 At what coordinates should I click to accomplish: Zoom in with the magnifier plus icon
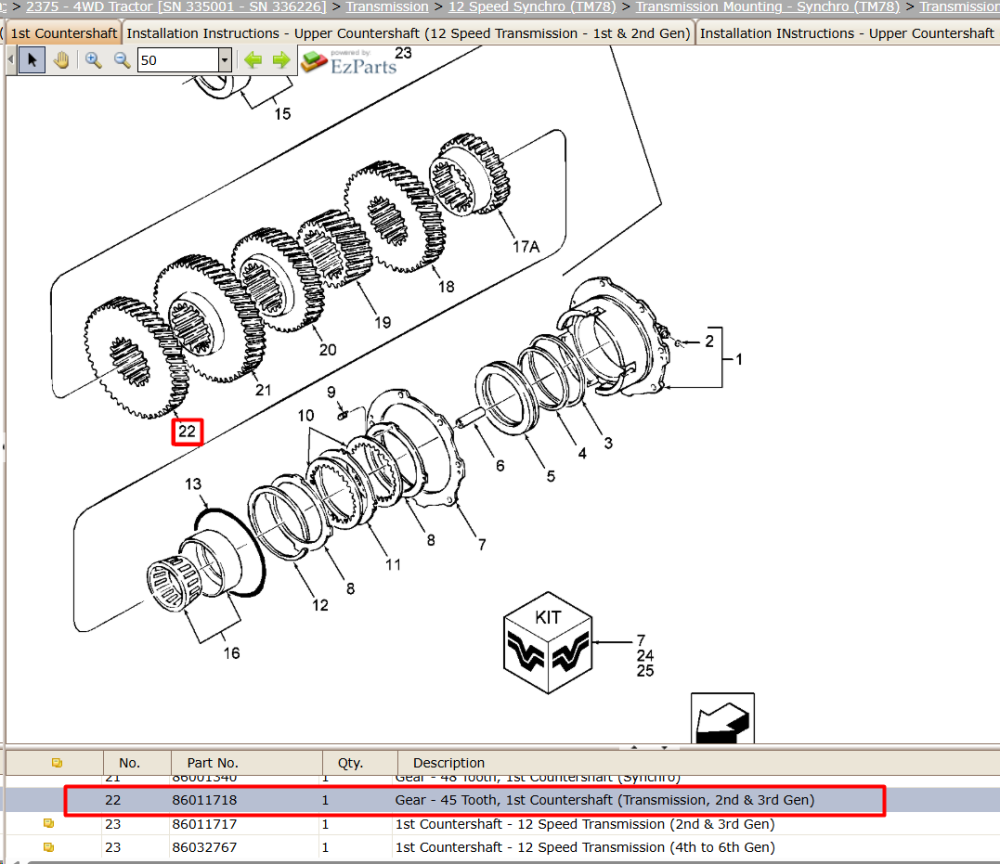[x=93, y=61]
